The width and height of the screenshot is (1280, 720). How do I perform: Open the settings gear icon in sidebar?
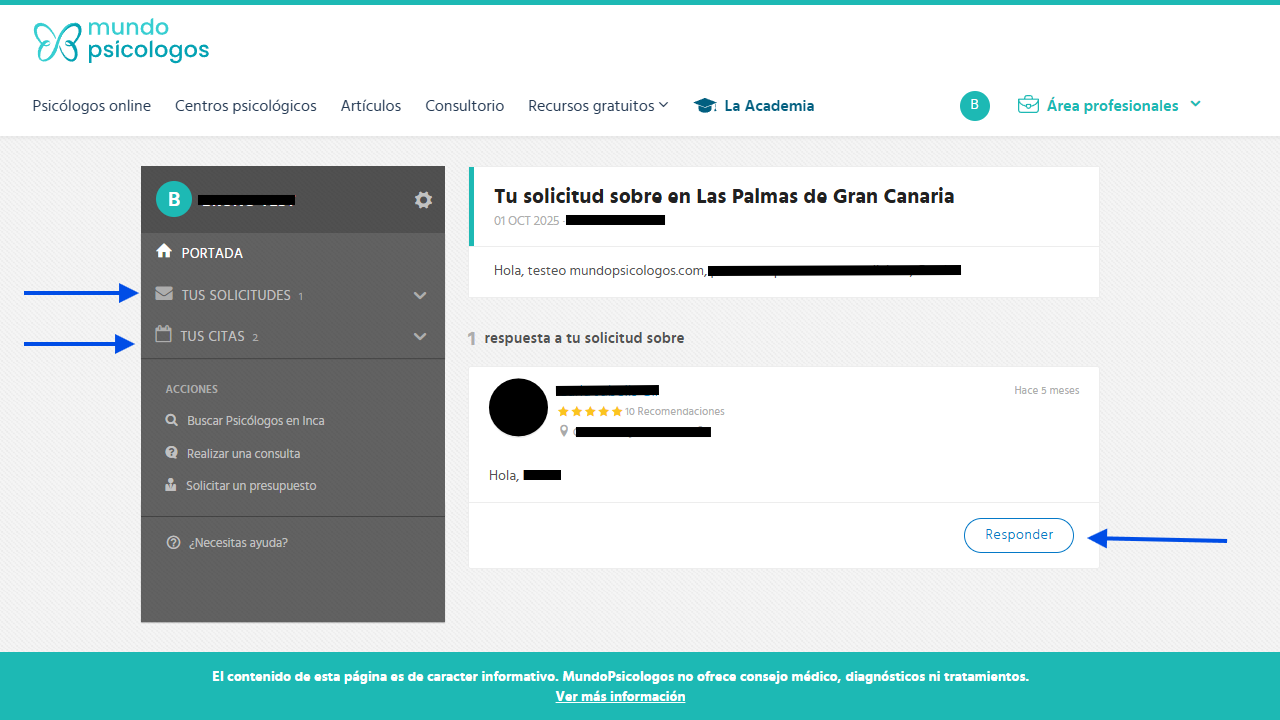click(x=423, y=200)
